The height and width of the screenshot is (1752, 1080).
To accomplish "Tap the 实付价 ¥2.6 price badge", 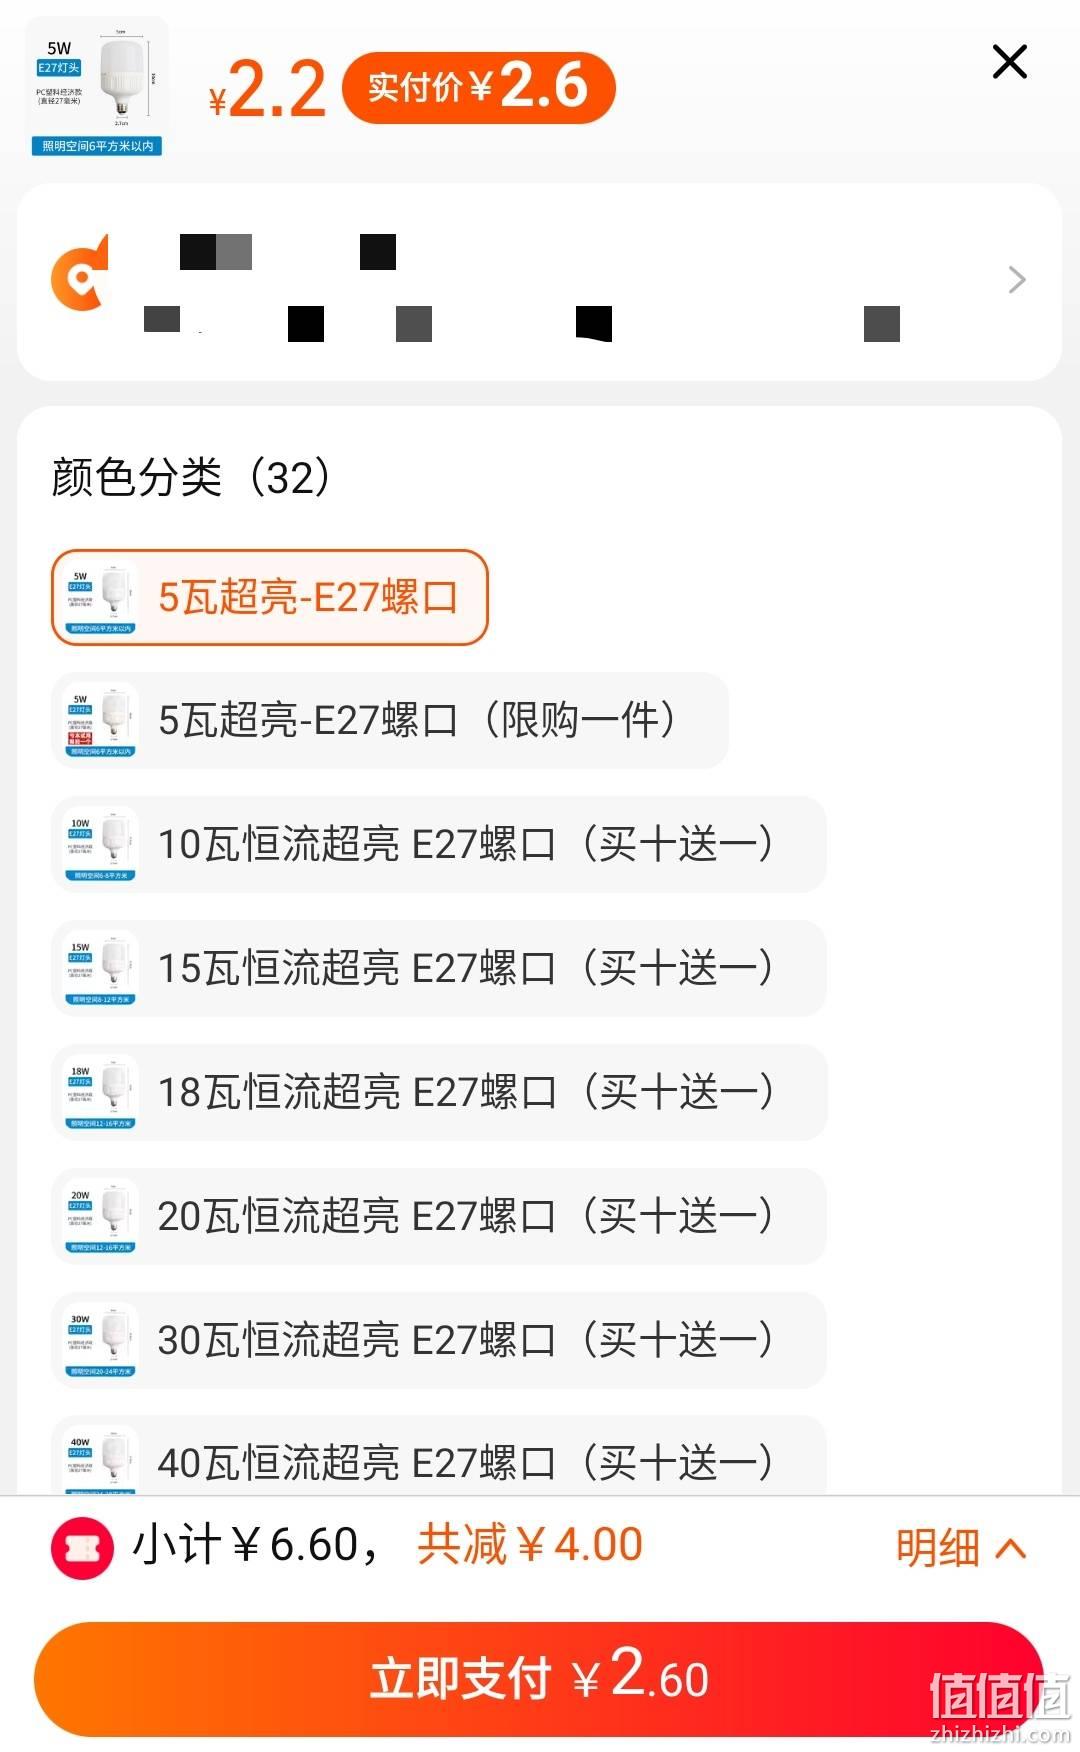I will click(478, 88).
